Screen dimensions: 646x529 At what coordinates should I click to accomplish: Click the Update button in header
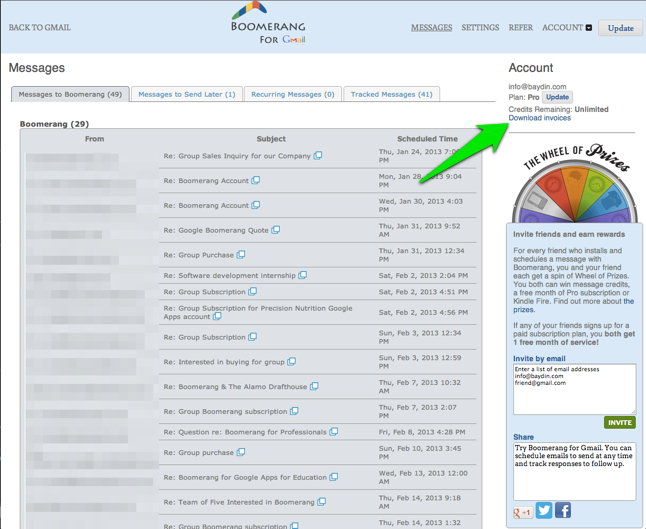pos(620,28)
